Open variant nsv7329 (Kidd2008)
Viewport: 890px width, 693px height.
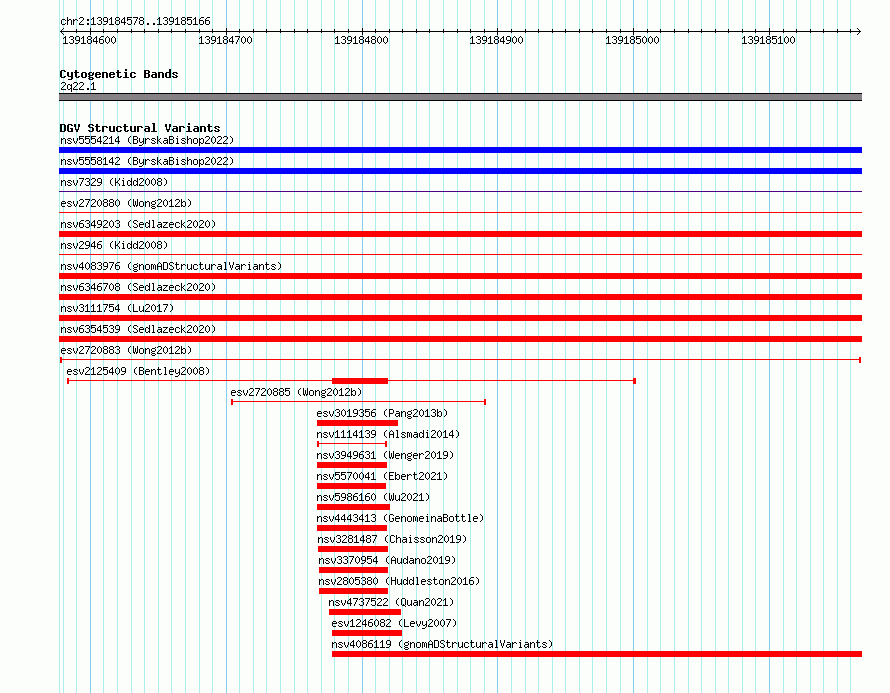114,182
